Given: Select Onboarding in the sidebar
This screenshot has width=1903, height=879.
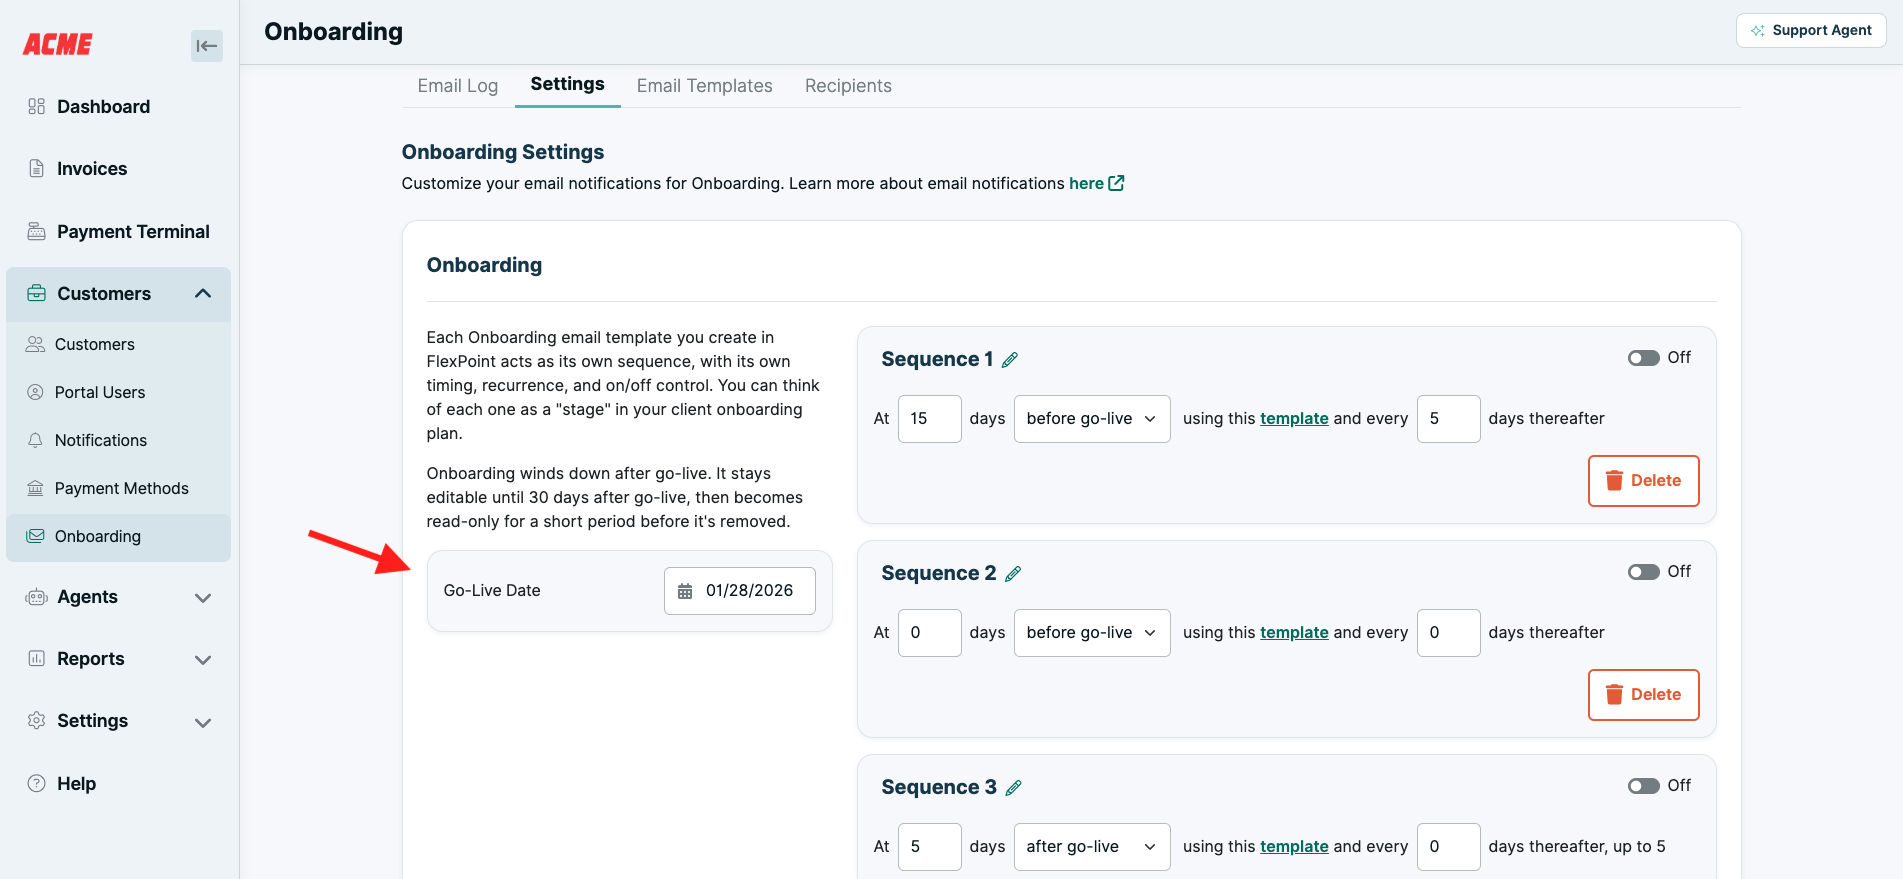Looking at the screenshot, I should (x=118, y=536).
